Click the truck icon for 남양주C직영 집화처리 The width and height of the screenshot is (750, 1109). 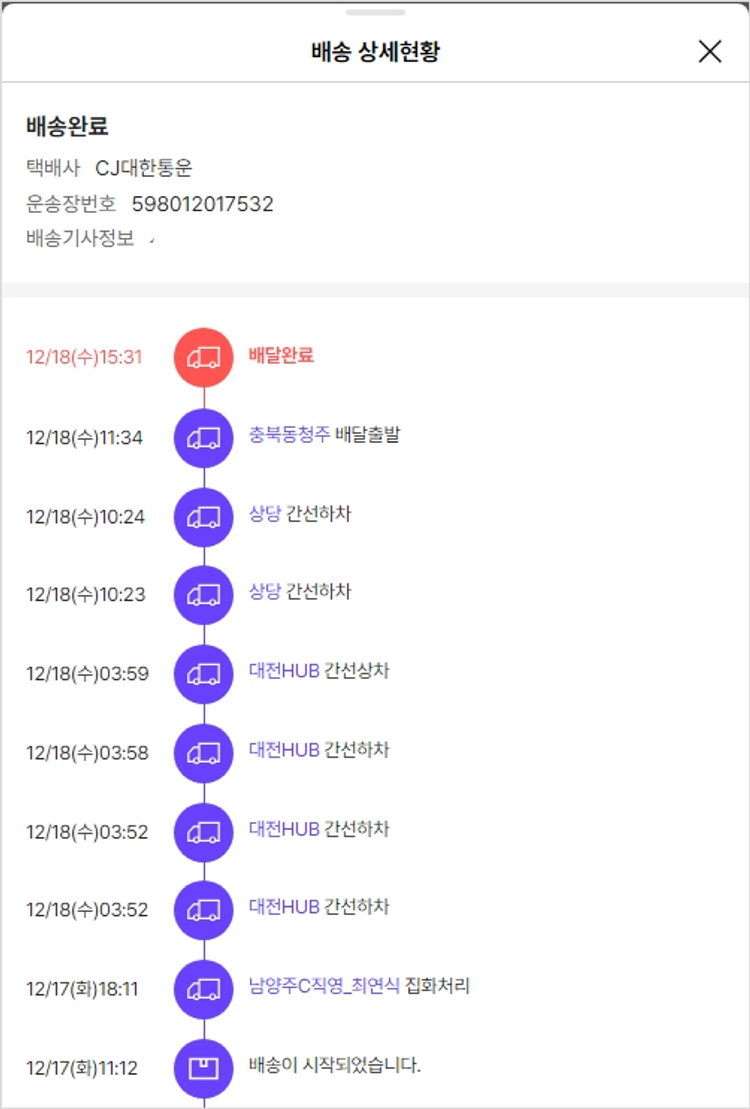point(204,989)
